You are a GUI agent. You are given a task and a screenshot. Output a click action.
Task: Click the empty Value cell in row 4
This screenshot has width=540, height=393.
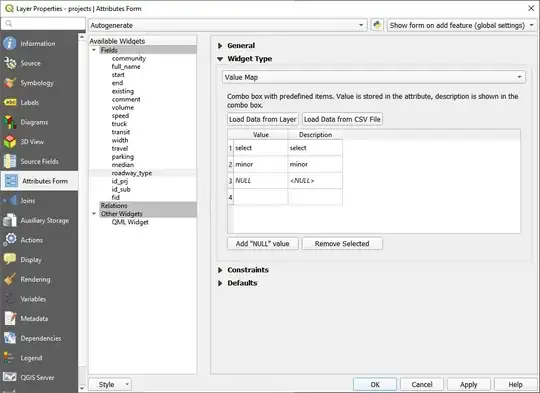[260, 197]
